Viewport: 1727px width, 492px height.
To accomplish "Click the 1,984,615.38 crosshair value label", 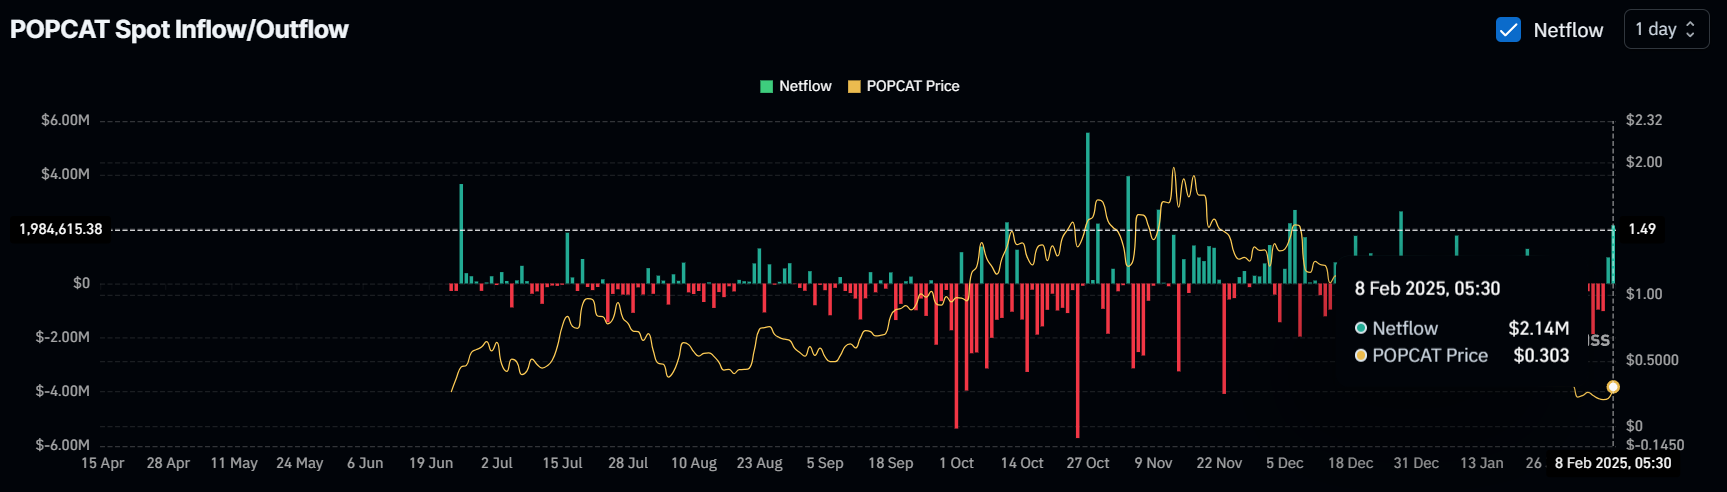I will pyautogui.click(x=61, y=229).
